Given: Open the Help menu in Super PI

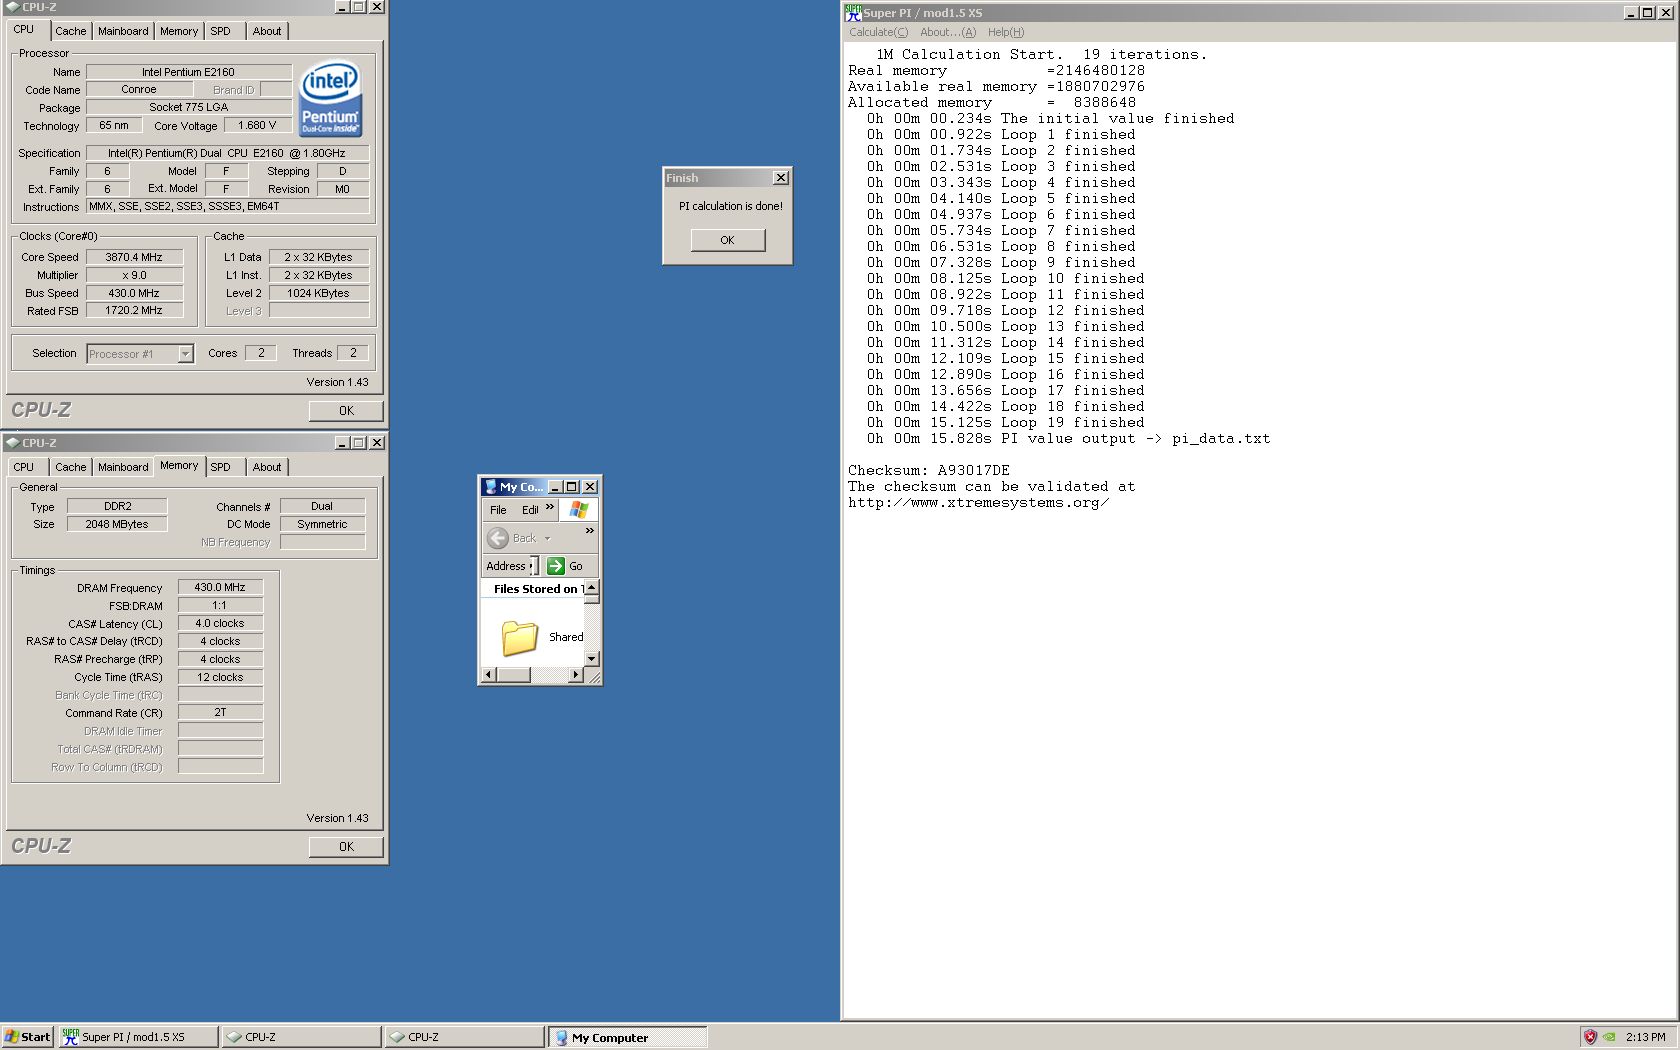Looking at the screenshot, I should tap(1006, 32).
